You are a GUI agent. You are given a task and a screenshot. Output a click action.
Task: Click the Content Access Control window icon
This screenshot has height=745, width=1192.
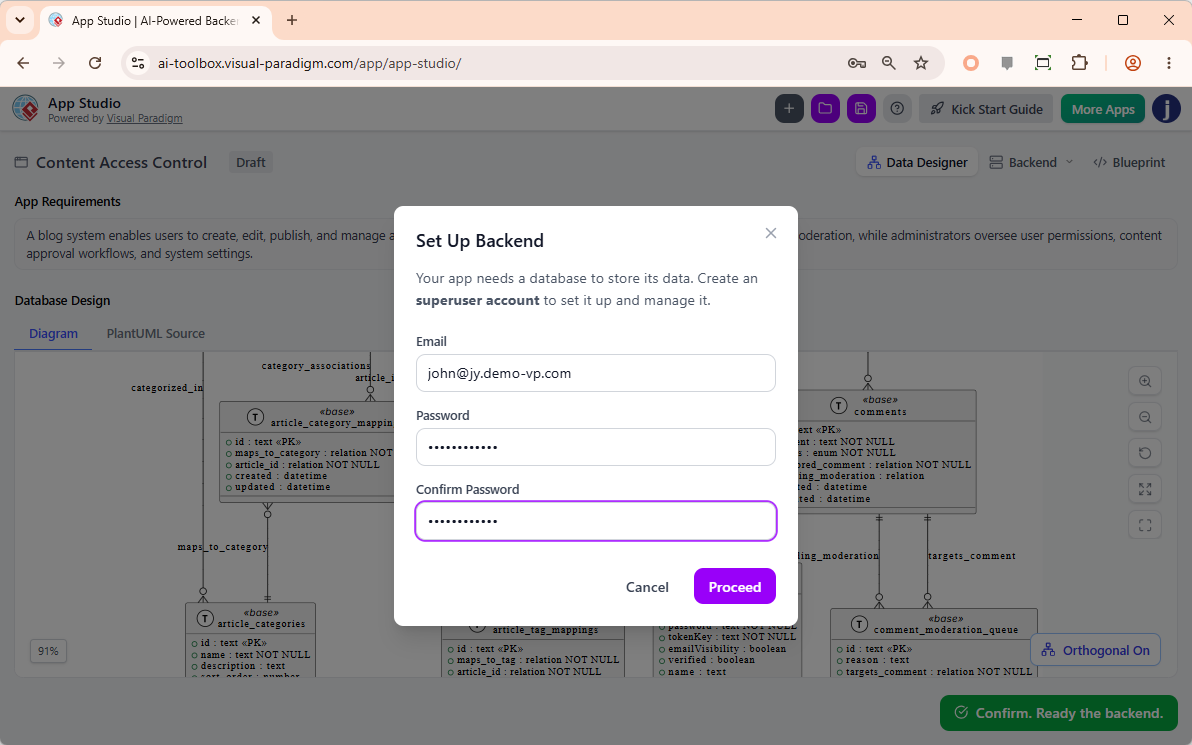coord(21,162)
